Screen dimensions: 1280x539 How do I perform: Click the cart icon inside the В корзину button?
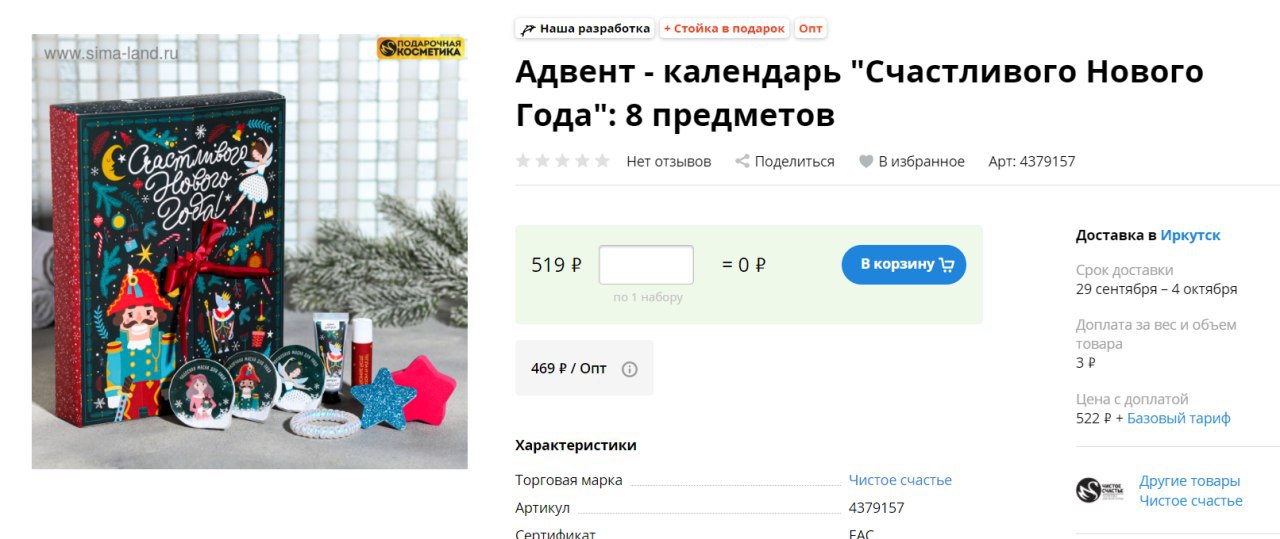pos(947,265)
